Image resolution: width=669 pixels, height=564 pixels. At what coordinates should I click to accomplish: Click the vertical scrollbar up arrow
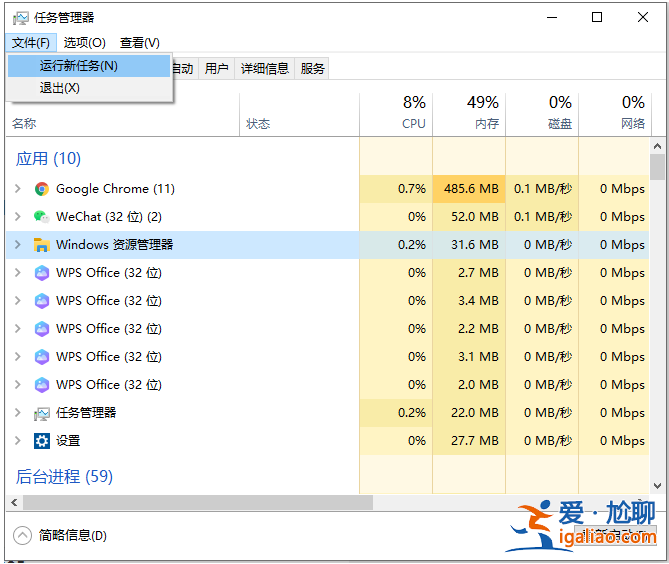pos(657,146)
